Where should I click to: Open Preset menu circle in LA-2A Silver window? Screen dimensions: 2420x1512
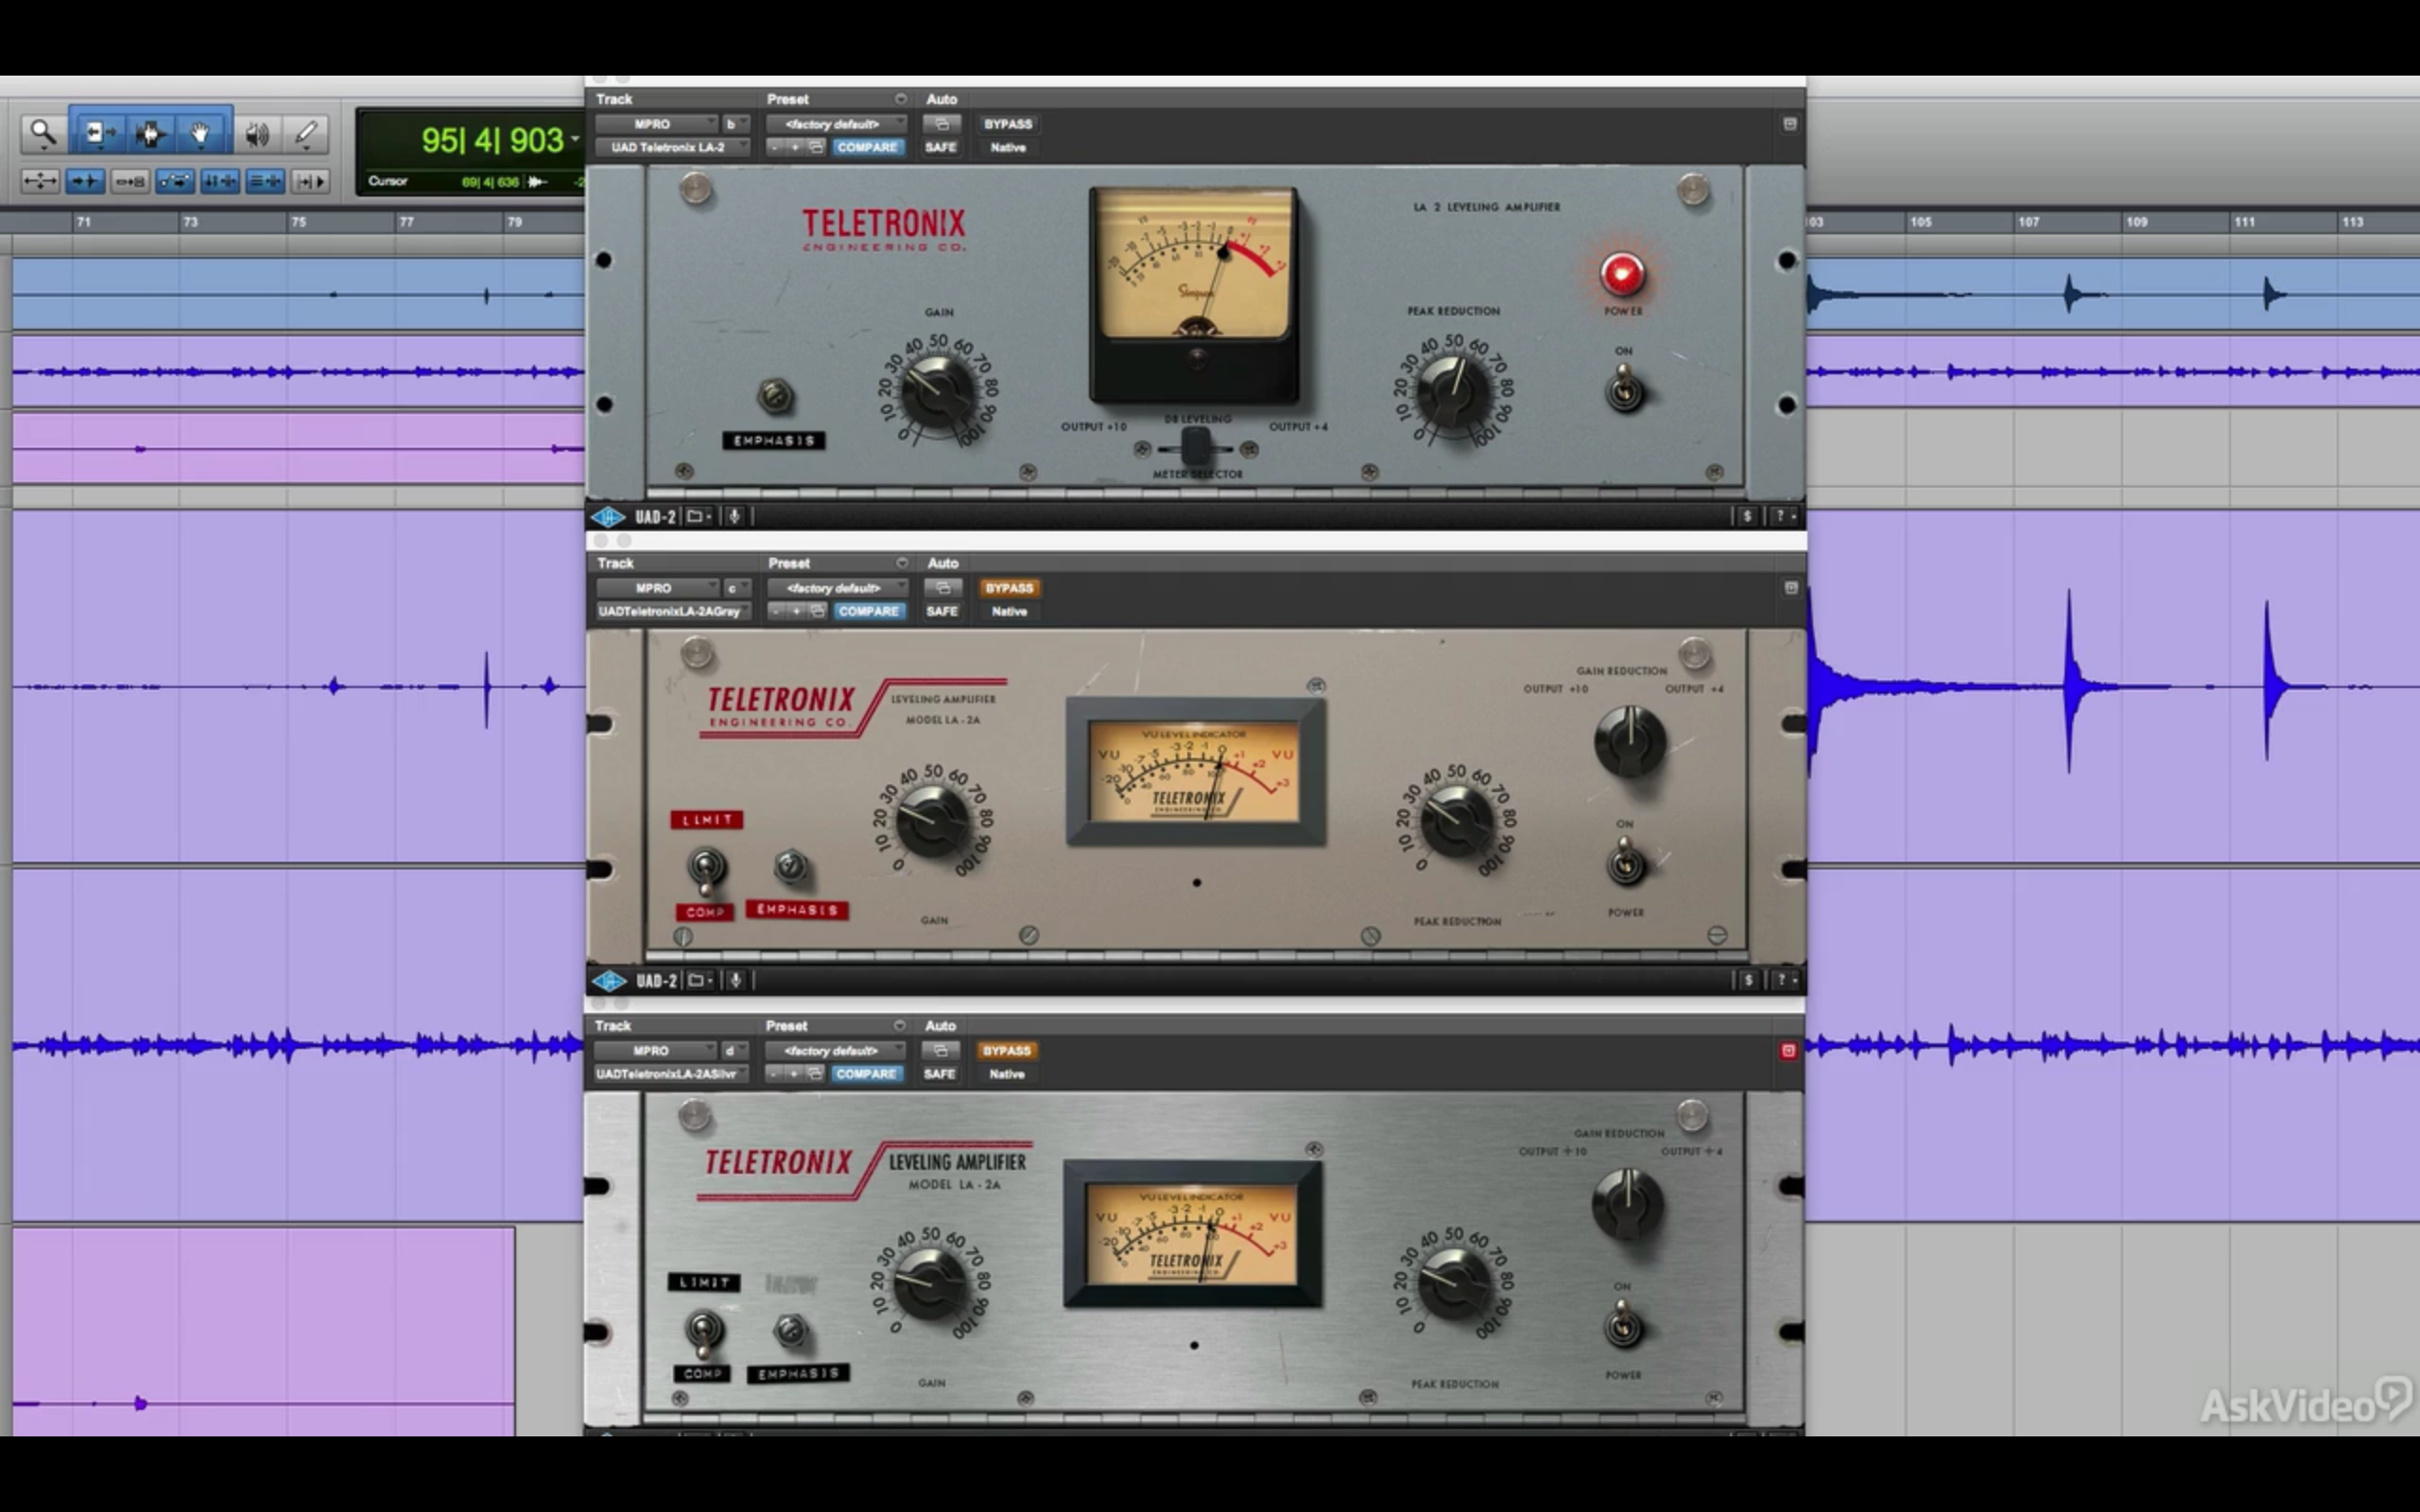tap(899, 1026)
